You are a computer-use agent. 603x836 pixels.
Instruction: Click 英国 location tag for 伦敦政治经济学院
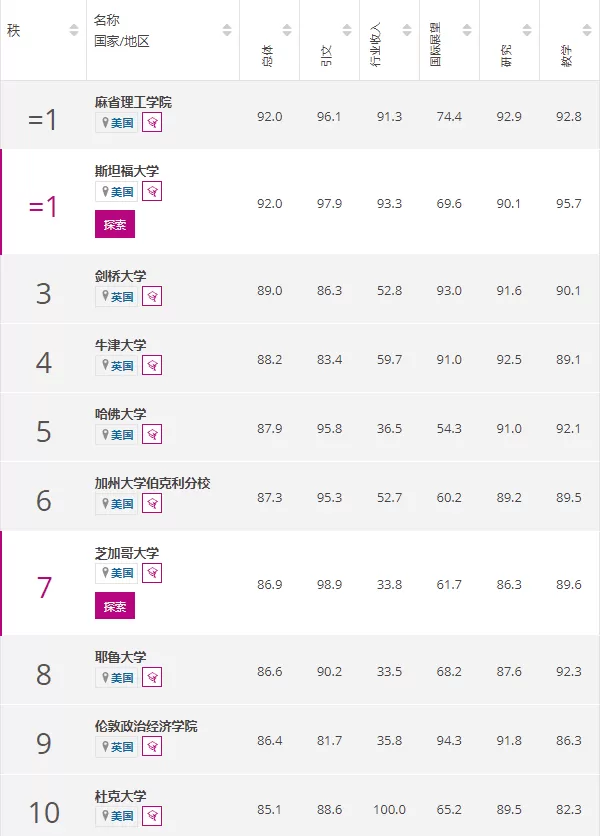(117, 747)
